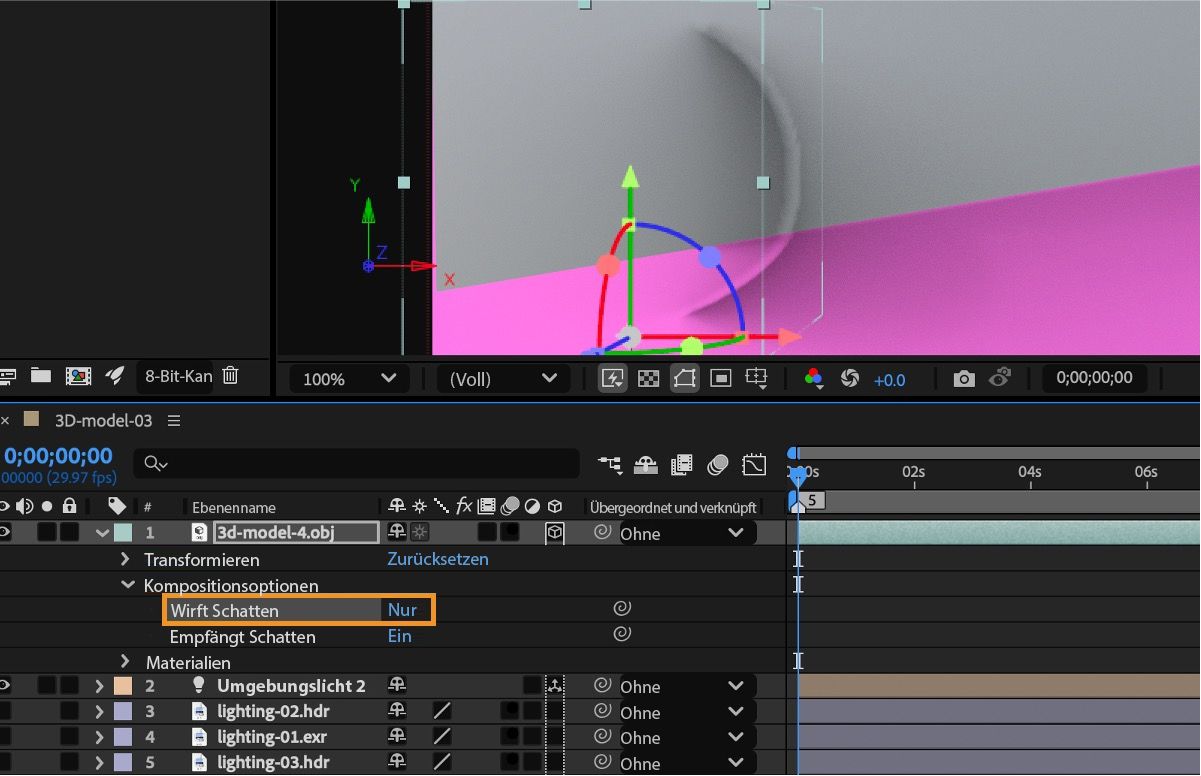Open the parent dropdown for Umgebungslicht 2

click(x=690, y=686)
